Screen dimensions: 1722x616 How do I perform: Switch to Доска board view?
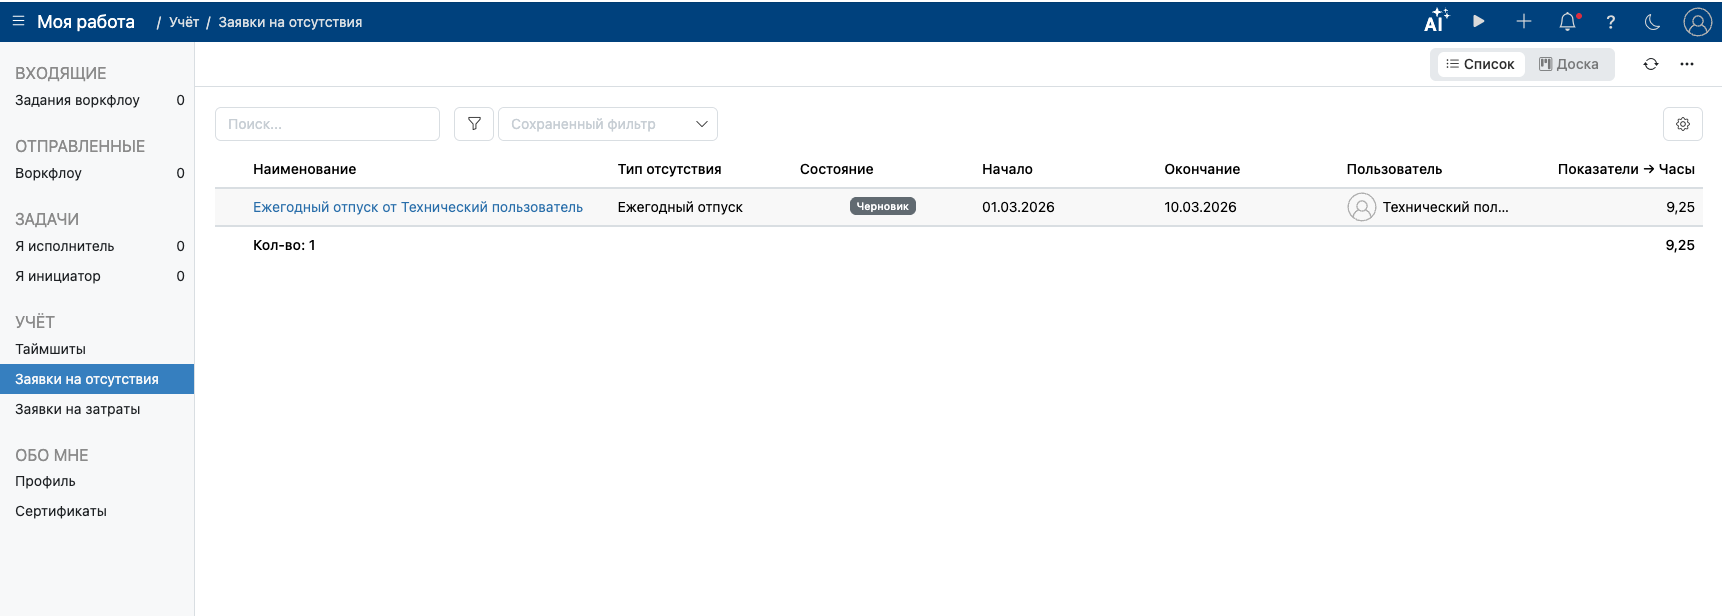1568,64
